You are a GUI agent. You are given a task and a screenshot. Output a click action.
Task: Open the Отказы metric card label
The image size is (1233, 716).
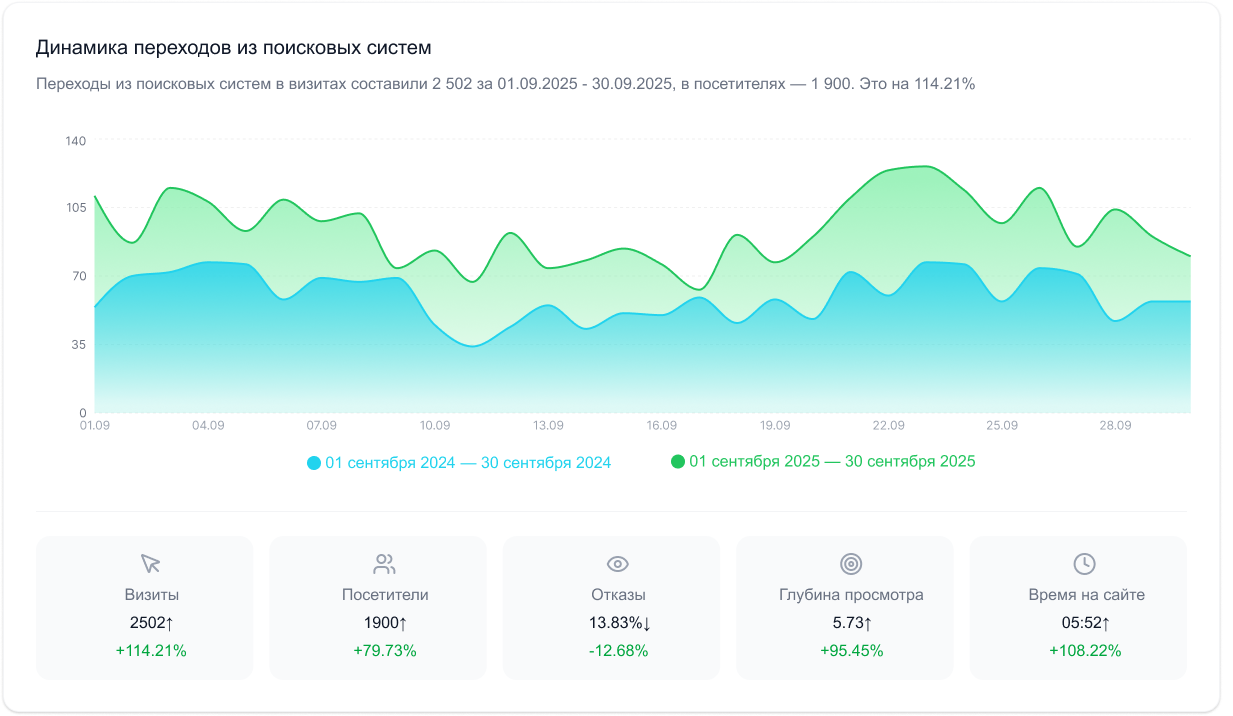(x=618, y=595)
